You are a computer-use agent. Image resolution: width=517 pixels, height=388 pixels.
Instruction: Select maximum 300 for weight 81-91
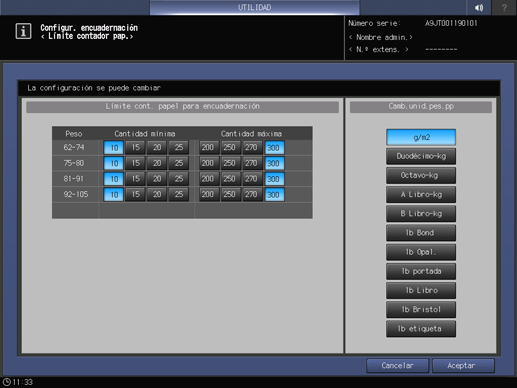coord(274,179)
